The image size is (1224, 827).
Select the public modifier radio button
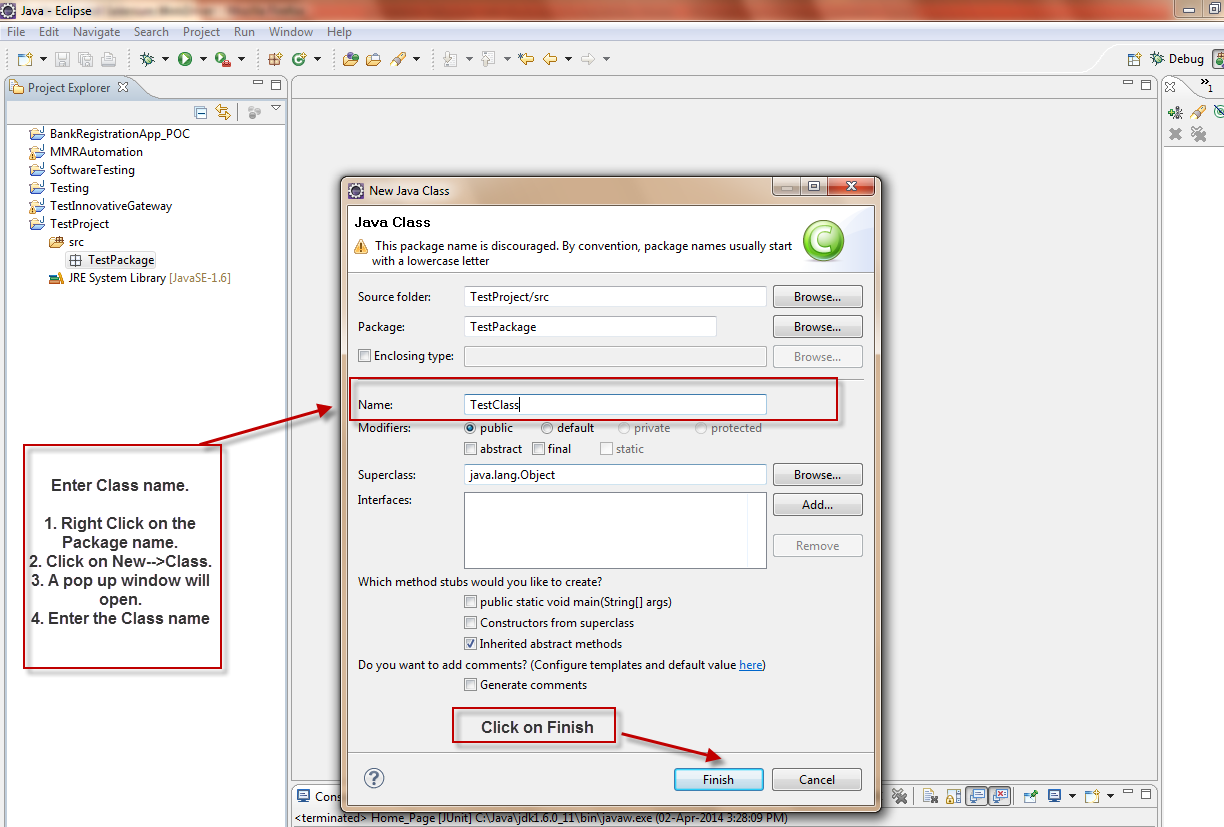tap(471, 428)
